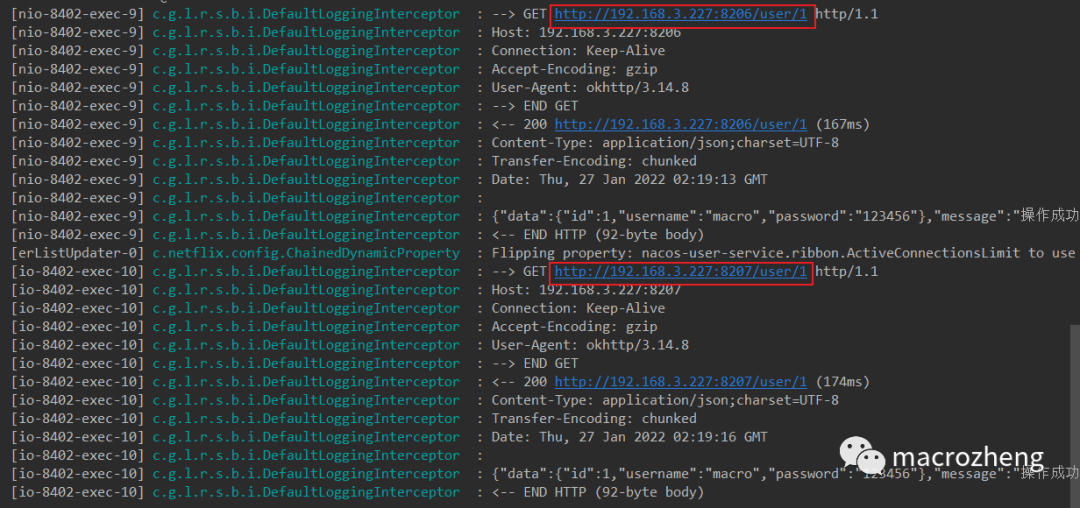Click the date line ending 02:19:16 GMT
1080x508 pixels.
(x=629, y=436)
